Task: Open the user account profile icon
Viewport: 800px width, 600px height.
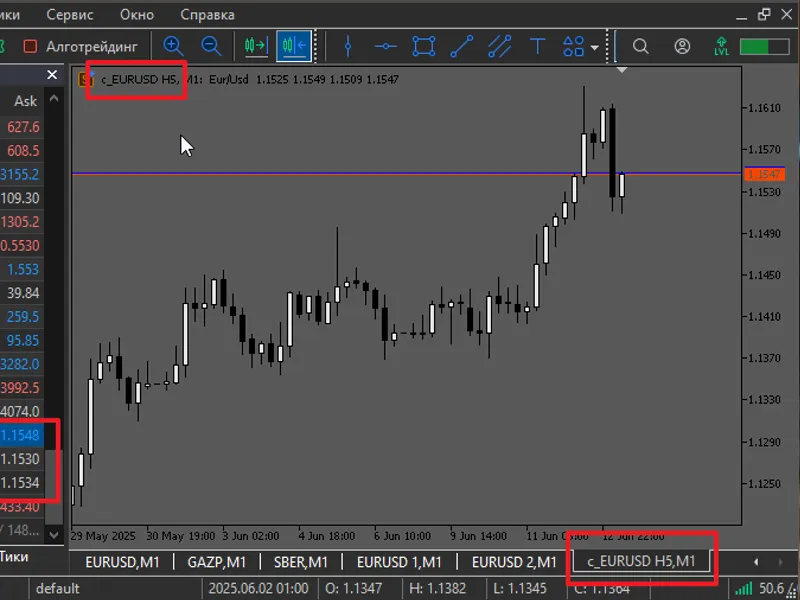Action: click(682, 46)
